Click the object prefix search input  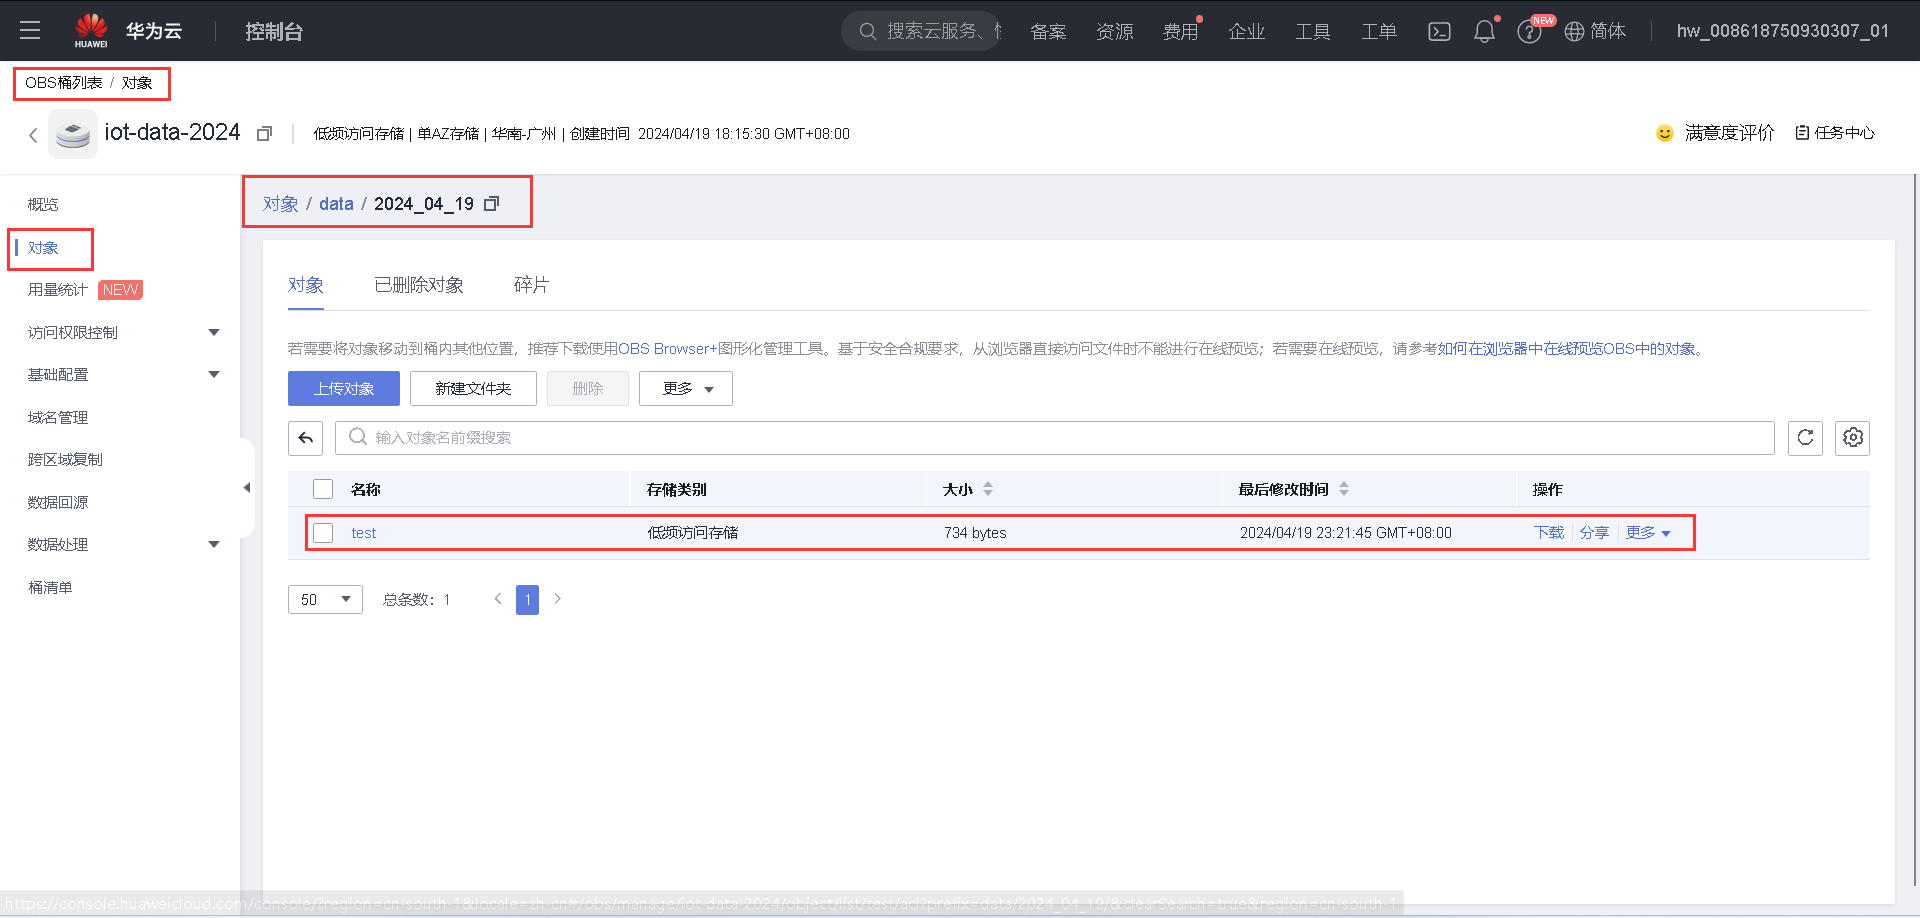[x=700, y=437]
